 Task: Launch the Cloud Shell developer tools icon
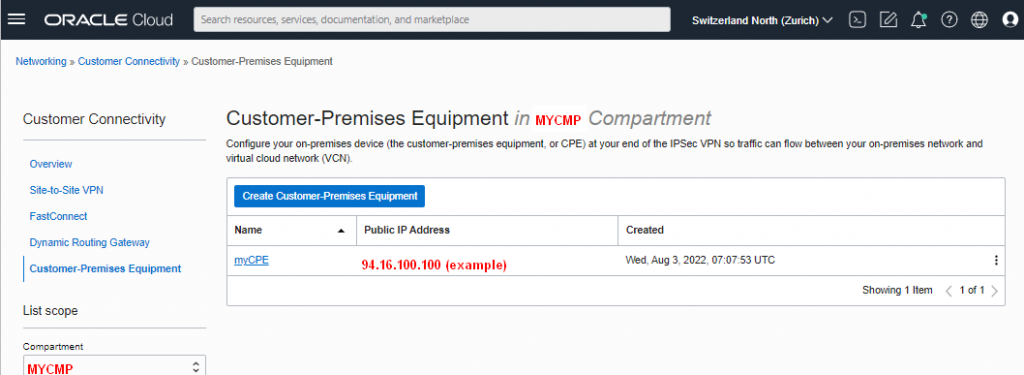click(857, 20)
